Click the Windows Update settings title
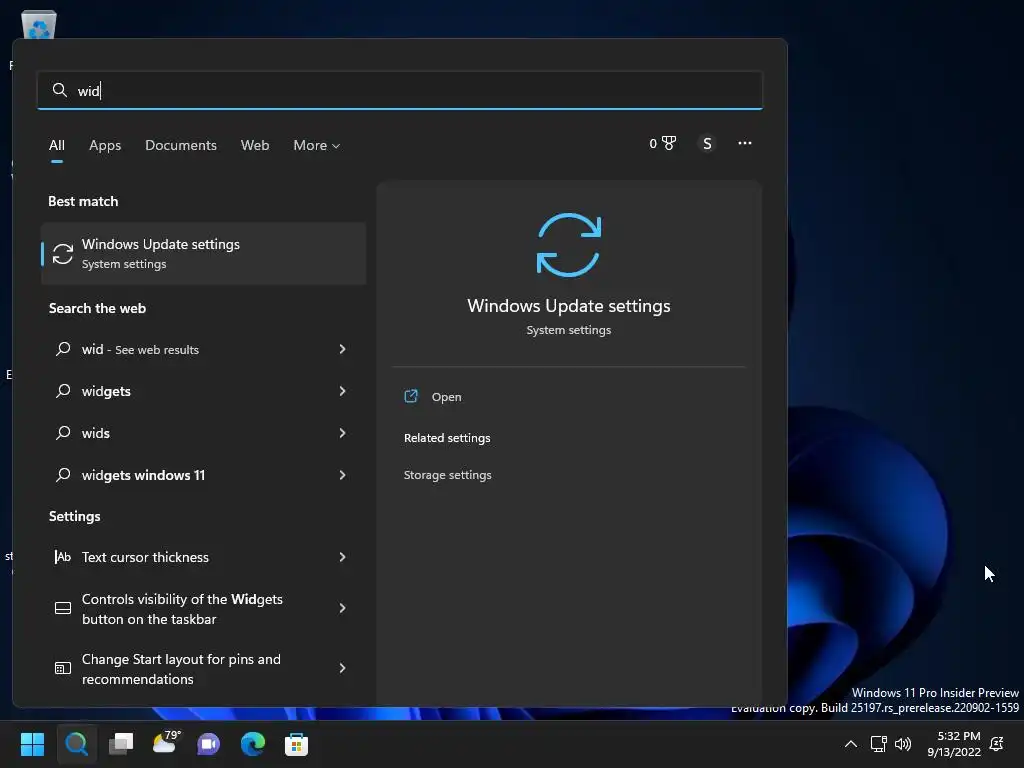 [x=569, y=306]
